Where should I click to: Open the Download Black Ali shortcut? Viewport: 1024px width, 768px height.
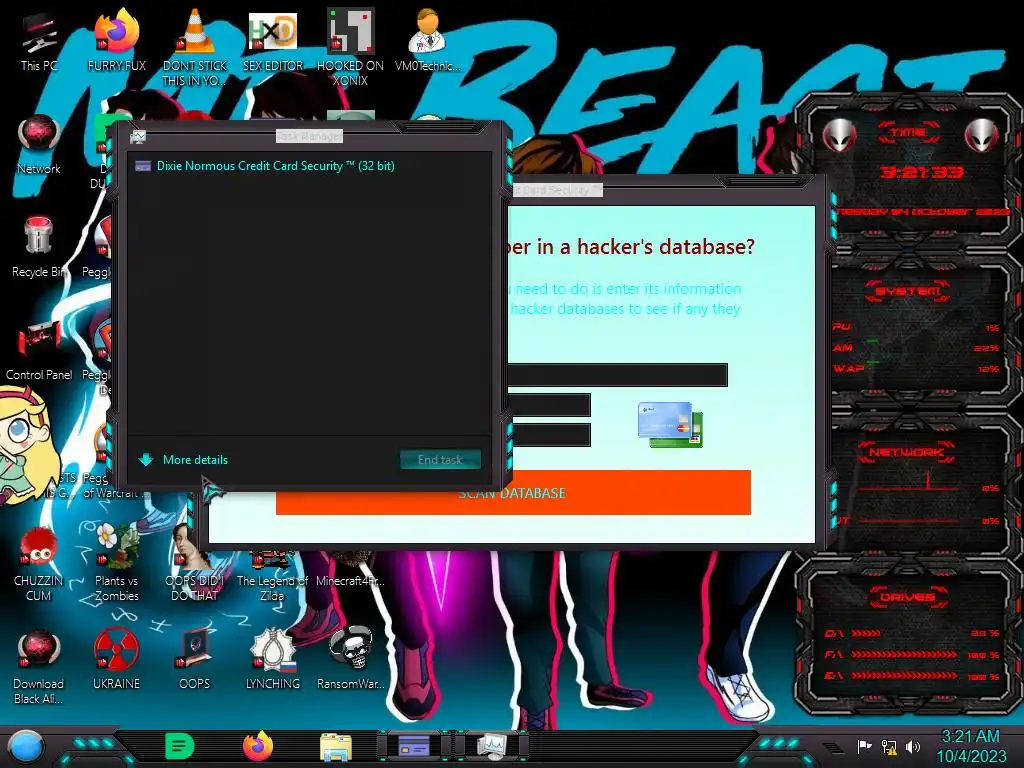[39, 666]
